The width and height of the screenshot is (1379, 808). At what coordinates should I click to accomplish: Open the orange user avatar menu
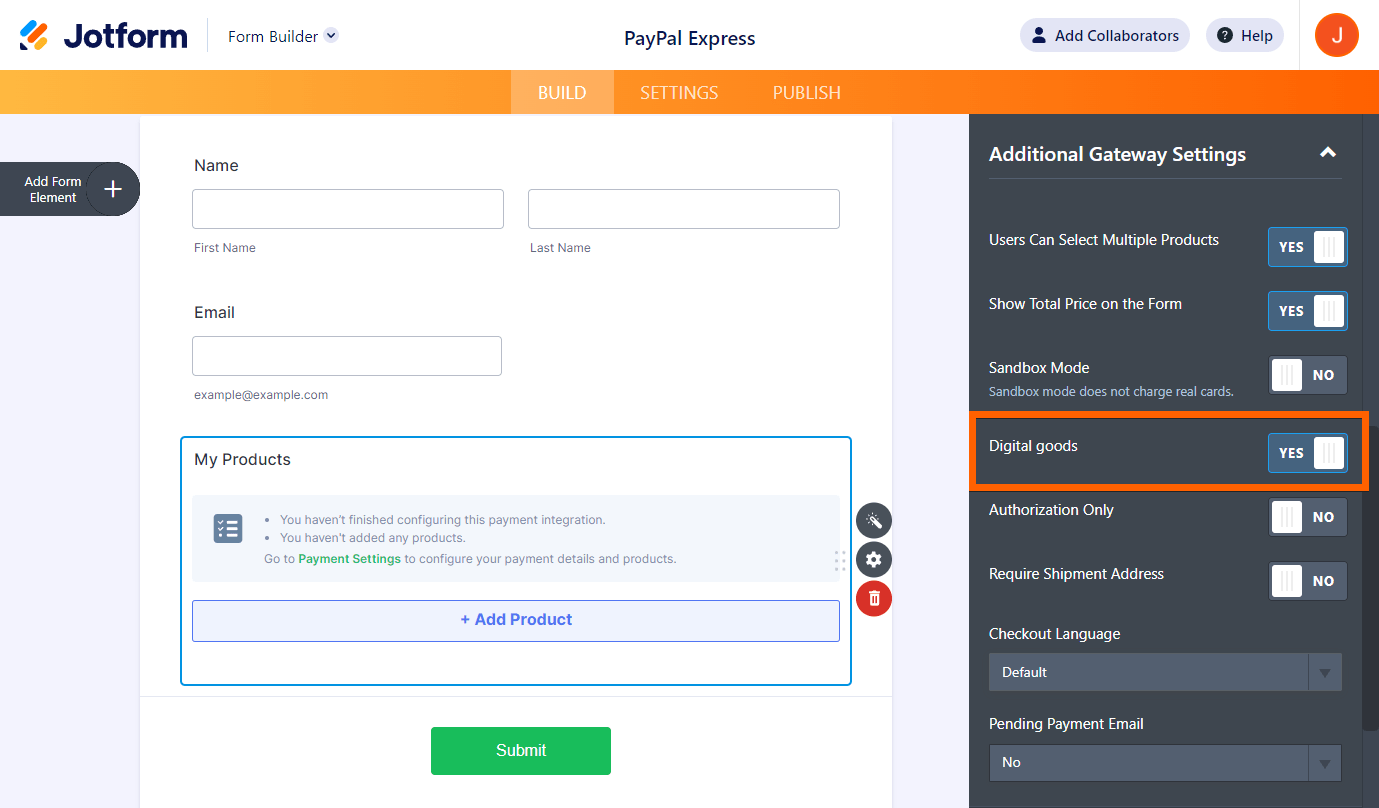point(1336,36)
